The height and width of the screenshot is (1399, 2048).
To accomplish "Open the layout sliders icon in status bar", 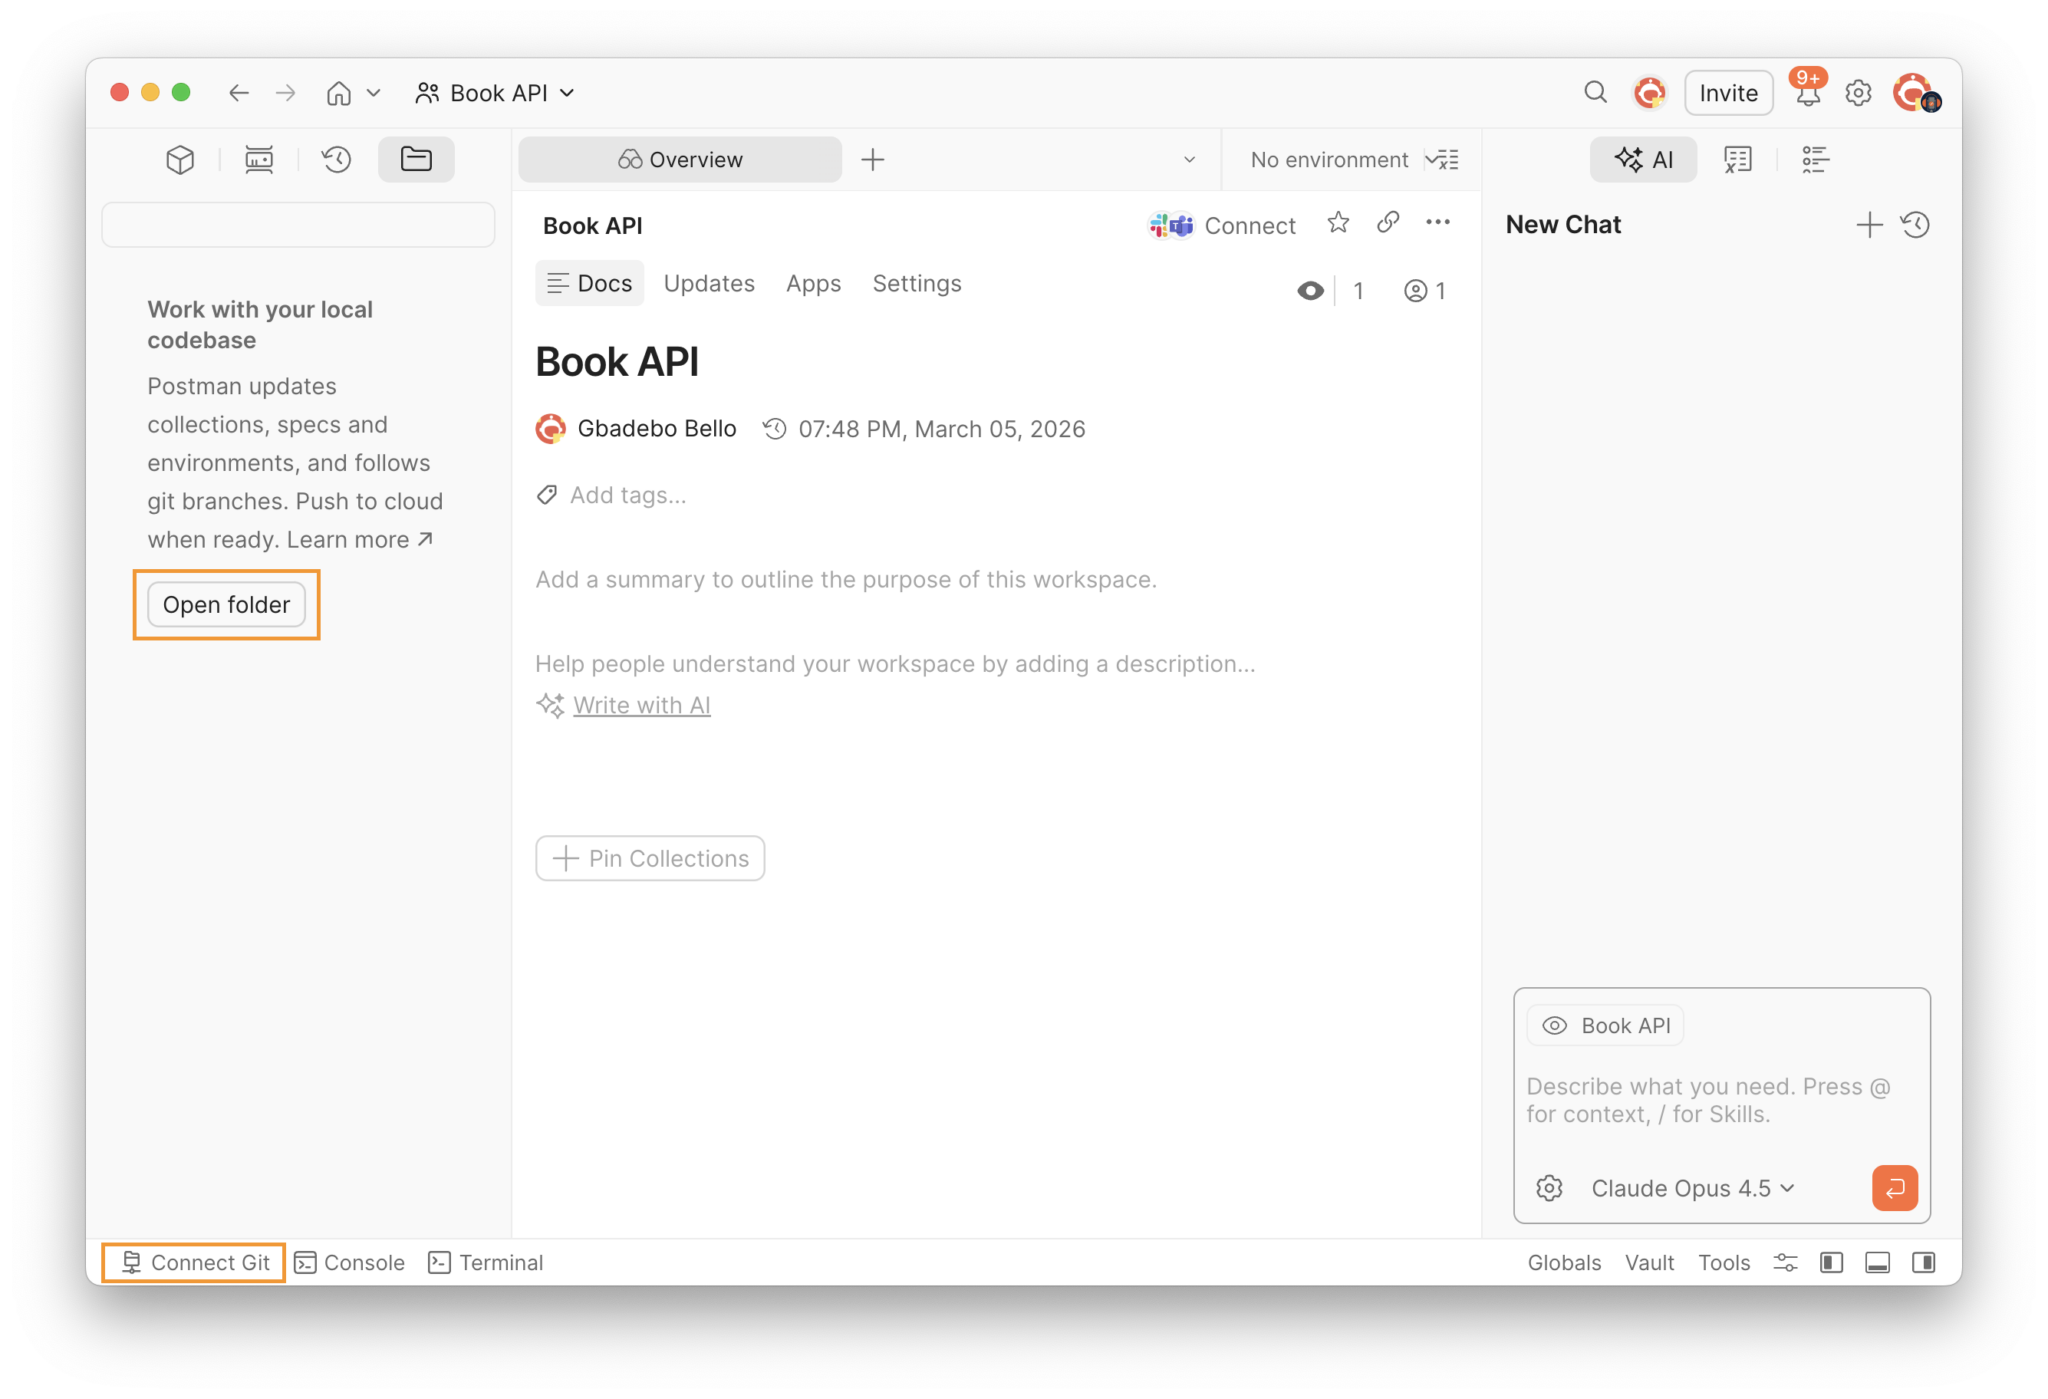I will [x=1785, y=1263].
